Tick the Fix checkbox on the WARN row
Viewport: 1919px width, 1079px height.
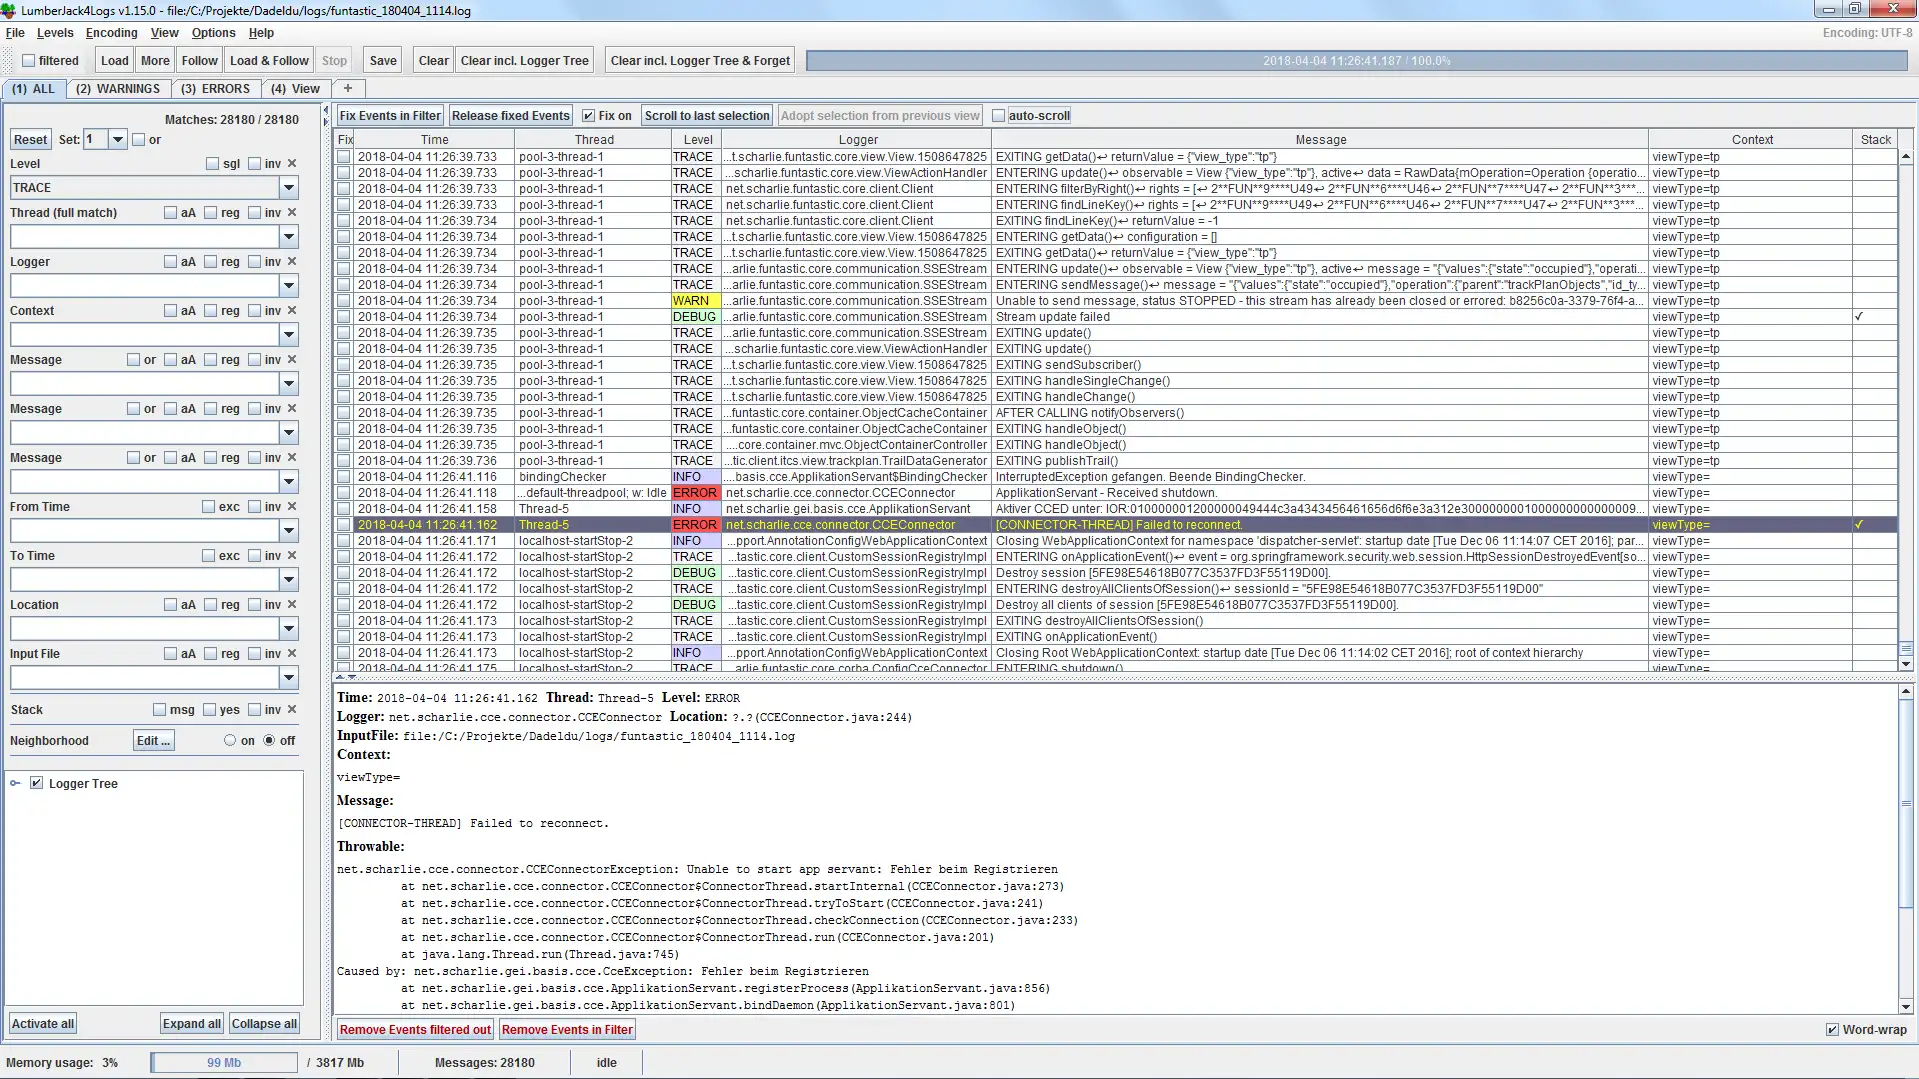click(x=344, y=300)
